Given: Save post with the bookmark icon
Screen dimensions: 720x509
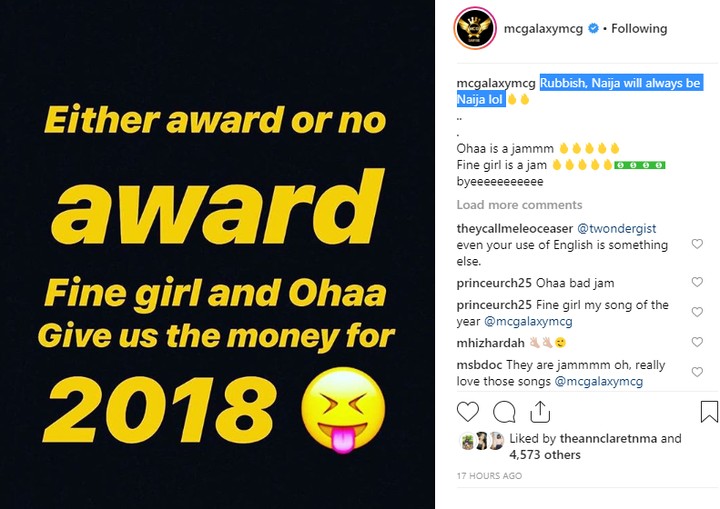Looking at the screenshot, I should pyautogui.click(x=709, y=412).
